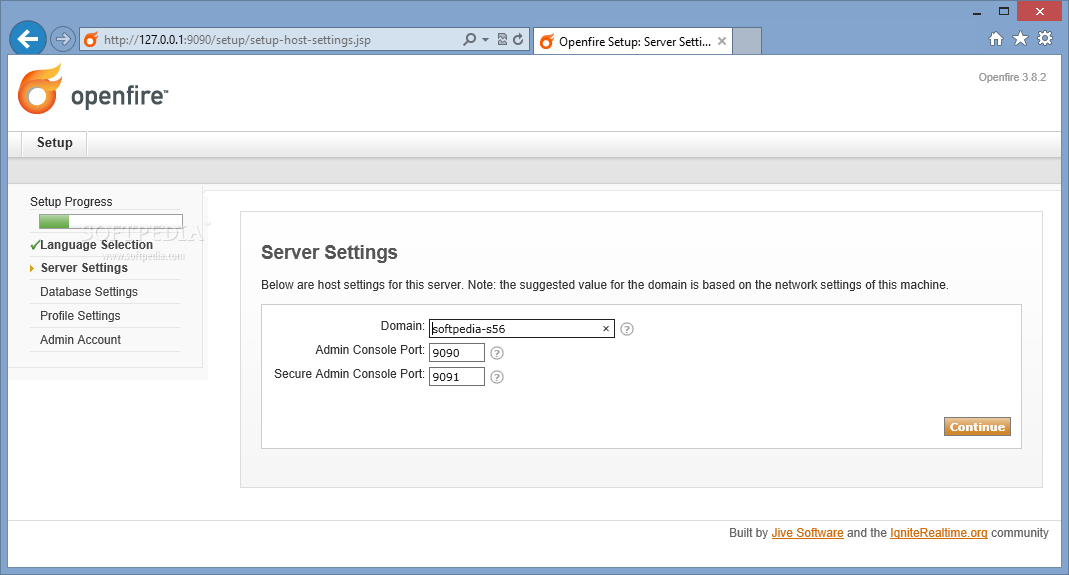Viewport: 1069px width, 575px height.
Task: Click the Secure Admin Console Port field
Action: (457, 377)
